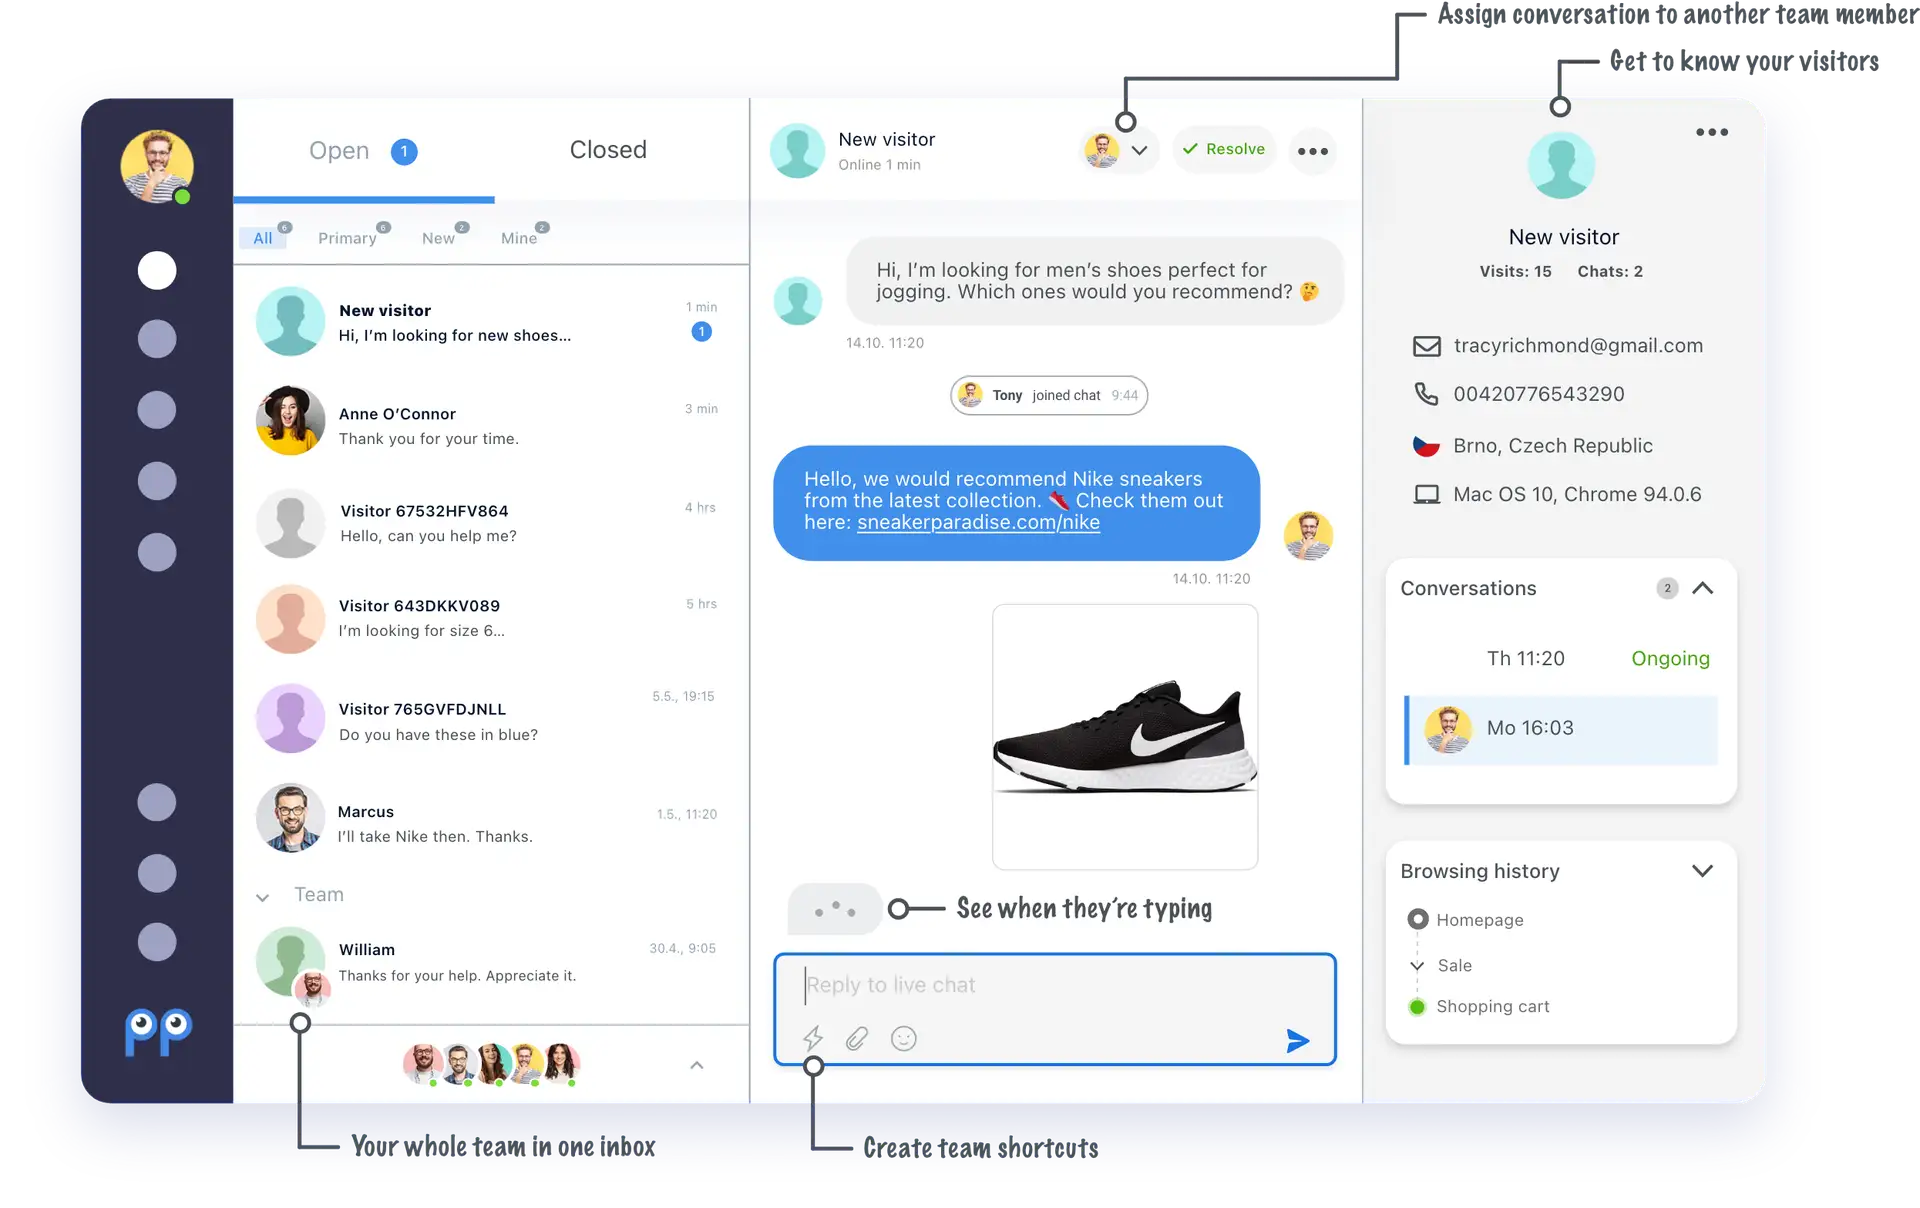Expand the team members bar chevron
The height and width of the screenshot is (1208, 1920).
tap(697, 1065)
